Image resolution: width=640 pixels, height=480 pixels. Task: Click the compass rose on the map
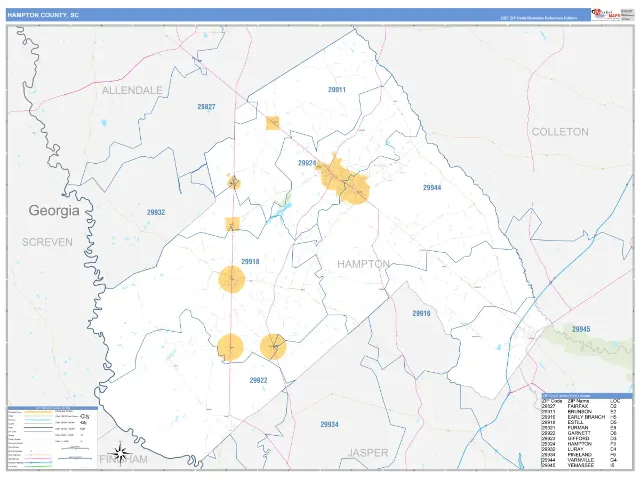(119, 453)
